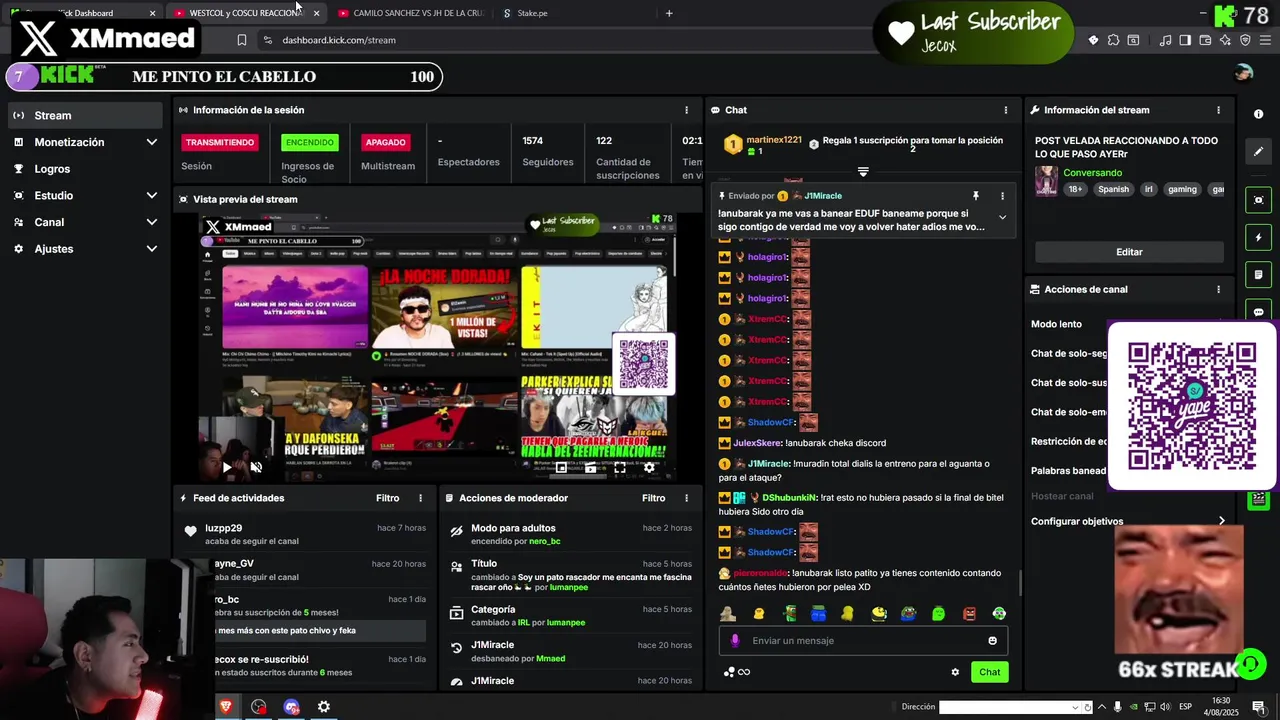This screenshot has width=1280, height=720.
Task: Expand Ajustes sidebar menu
Action: (85, 249)
